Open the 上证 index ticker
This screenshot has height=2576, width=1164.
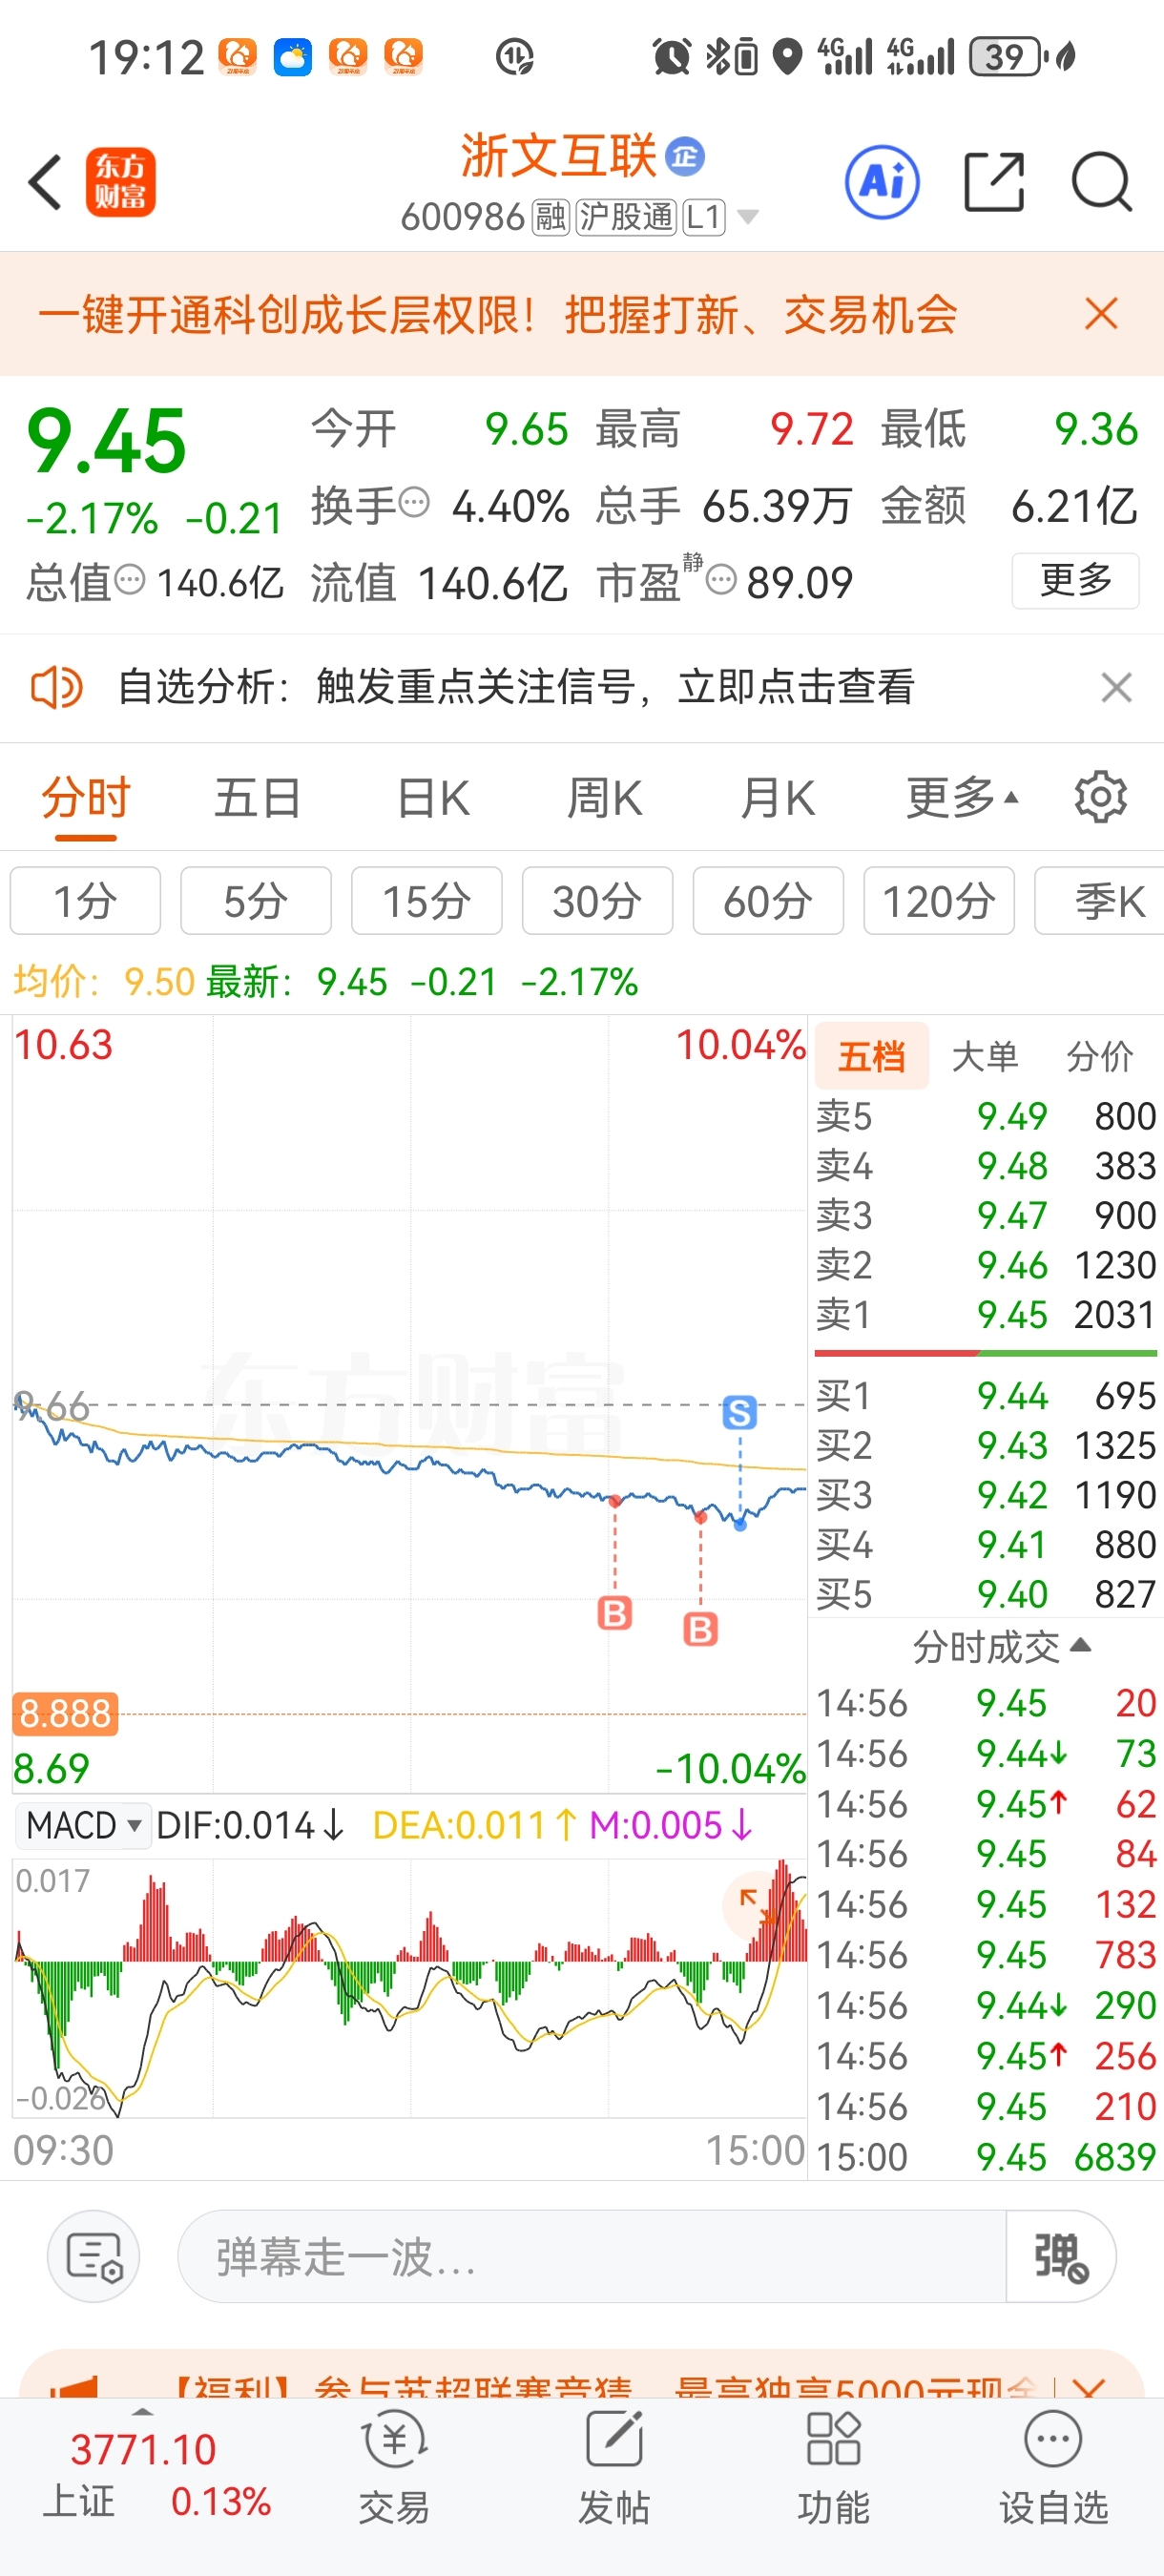coord(145,2475)
